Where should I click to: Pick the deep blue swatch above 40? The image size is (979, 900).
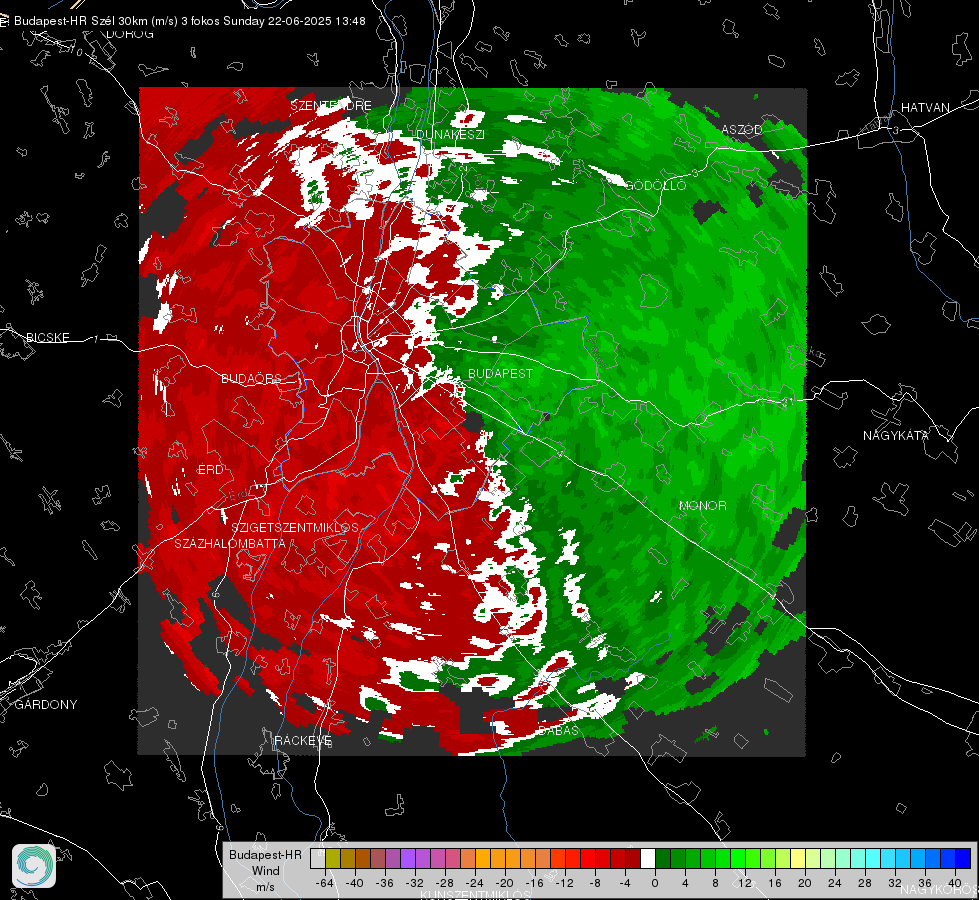963,858
